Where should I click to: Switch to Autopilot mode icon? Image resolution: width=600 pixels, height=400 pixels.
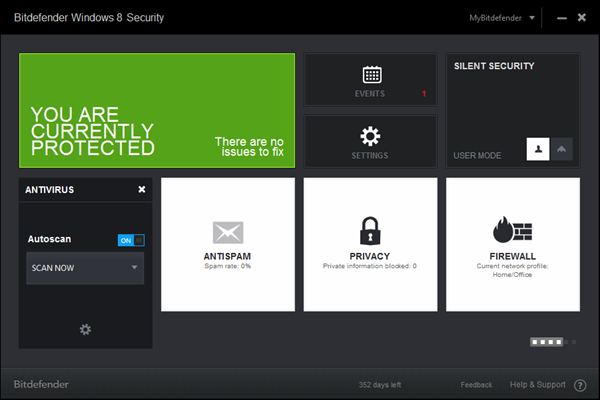pyautogui.click(x=561, y=149)
